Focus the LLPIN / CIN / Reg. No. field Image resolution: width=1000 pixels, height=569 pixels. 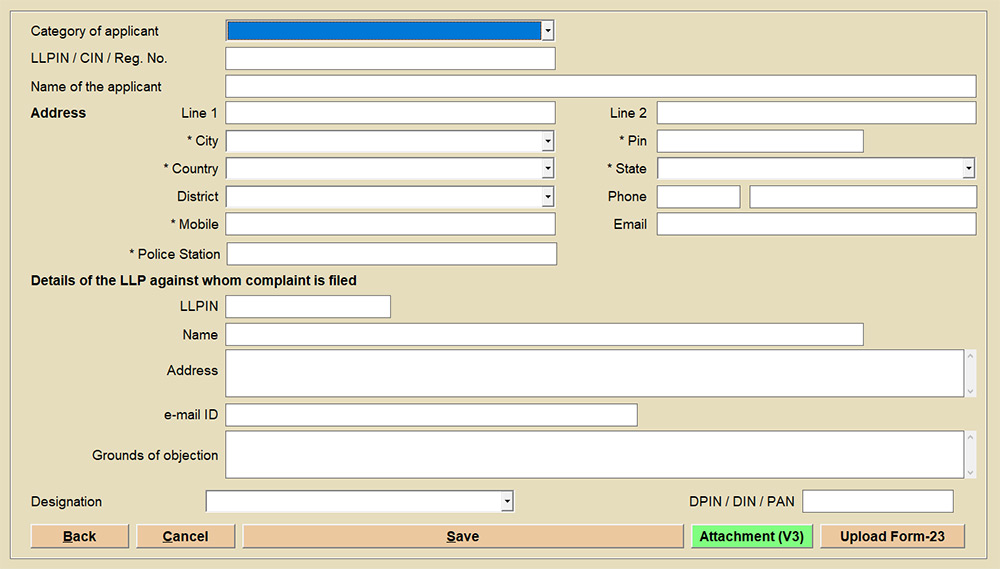[390, 59]
